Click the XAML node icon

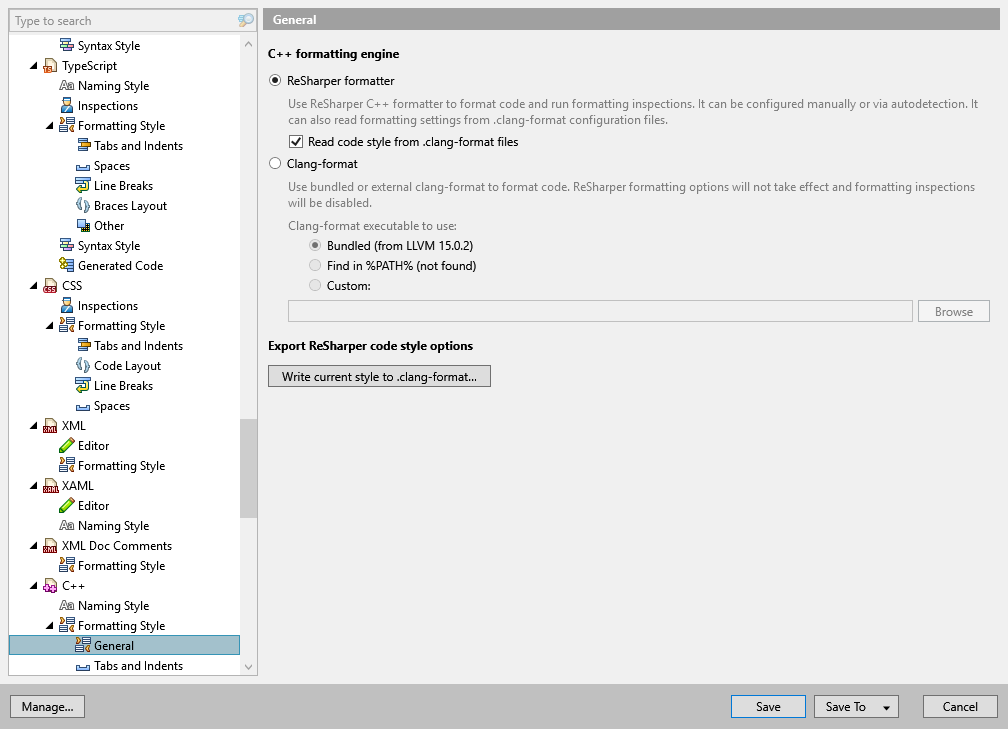(x=50, y=486)
